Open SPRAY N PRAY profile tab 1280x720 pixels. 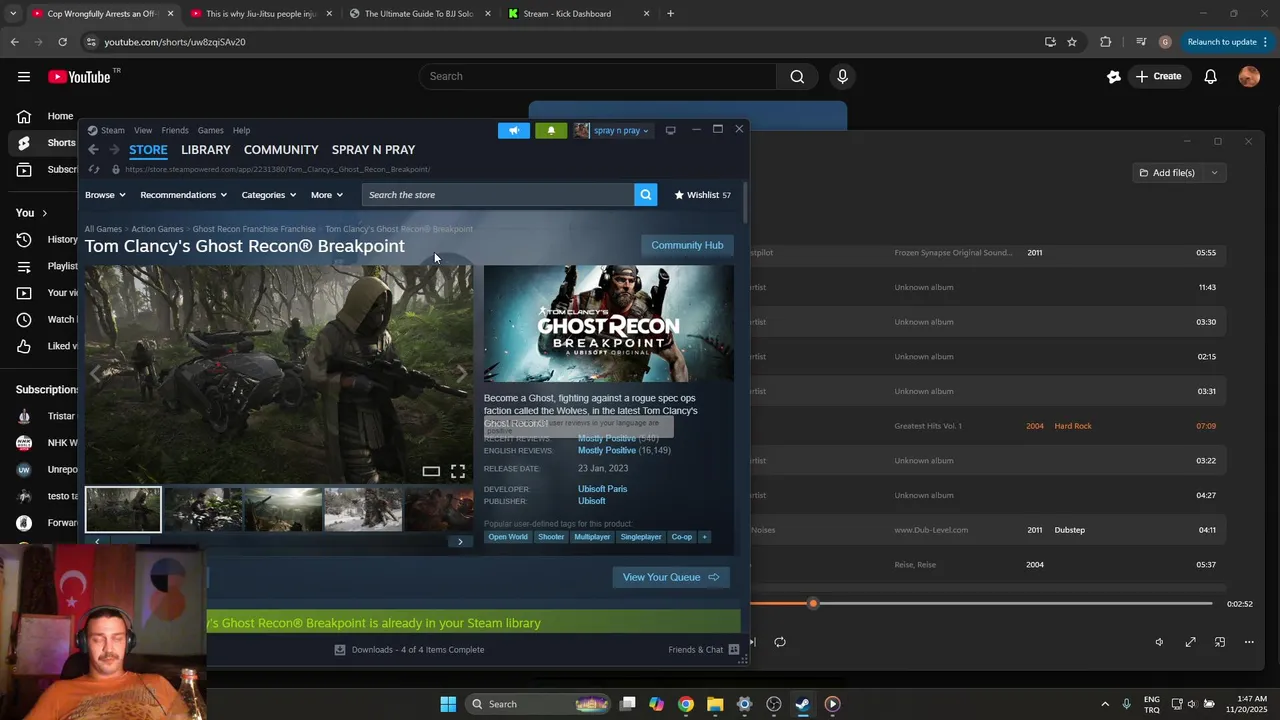click(373, 150)
